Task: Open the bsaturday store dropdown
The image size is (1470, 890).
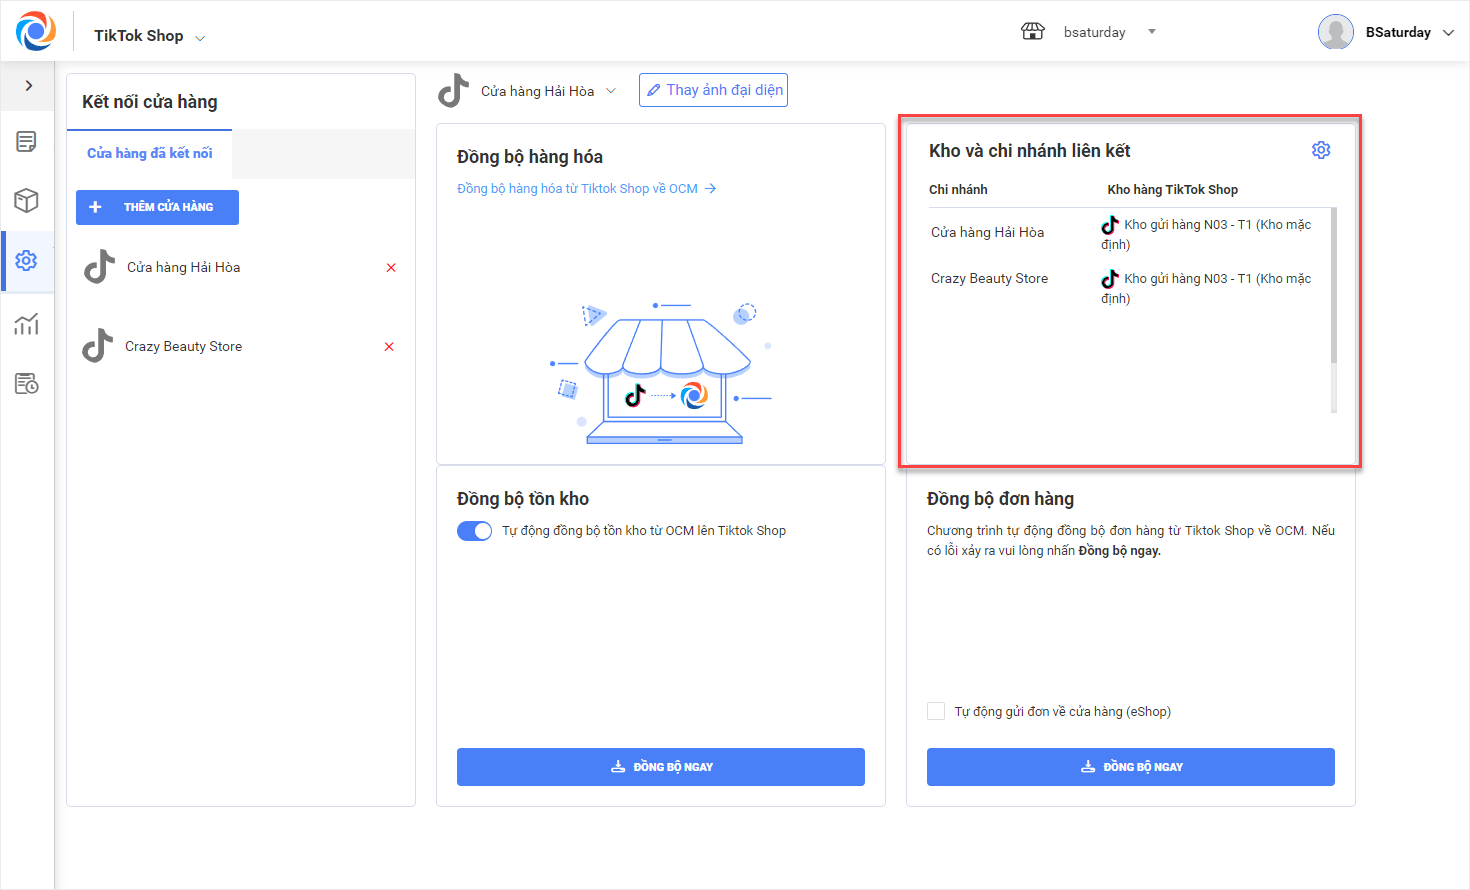Action: (1152, 32)
